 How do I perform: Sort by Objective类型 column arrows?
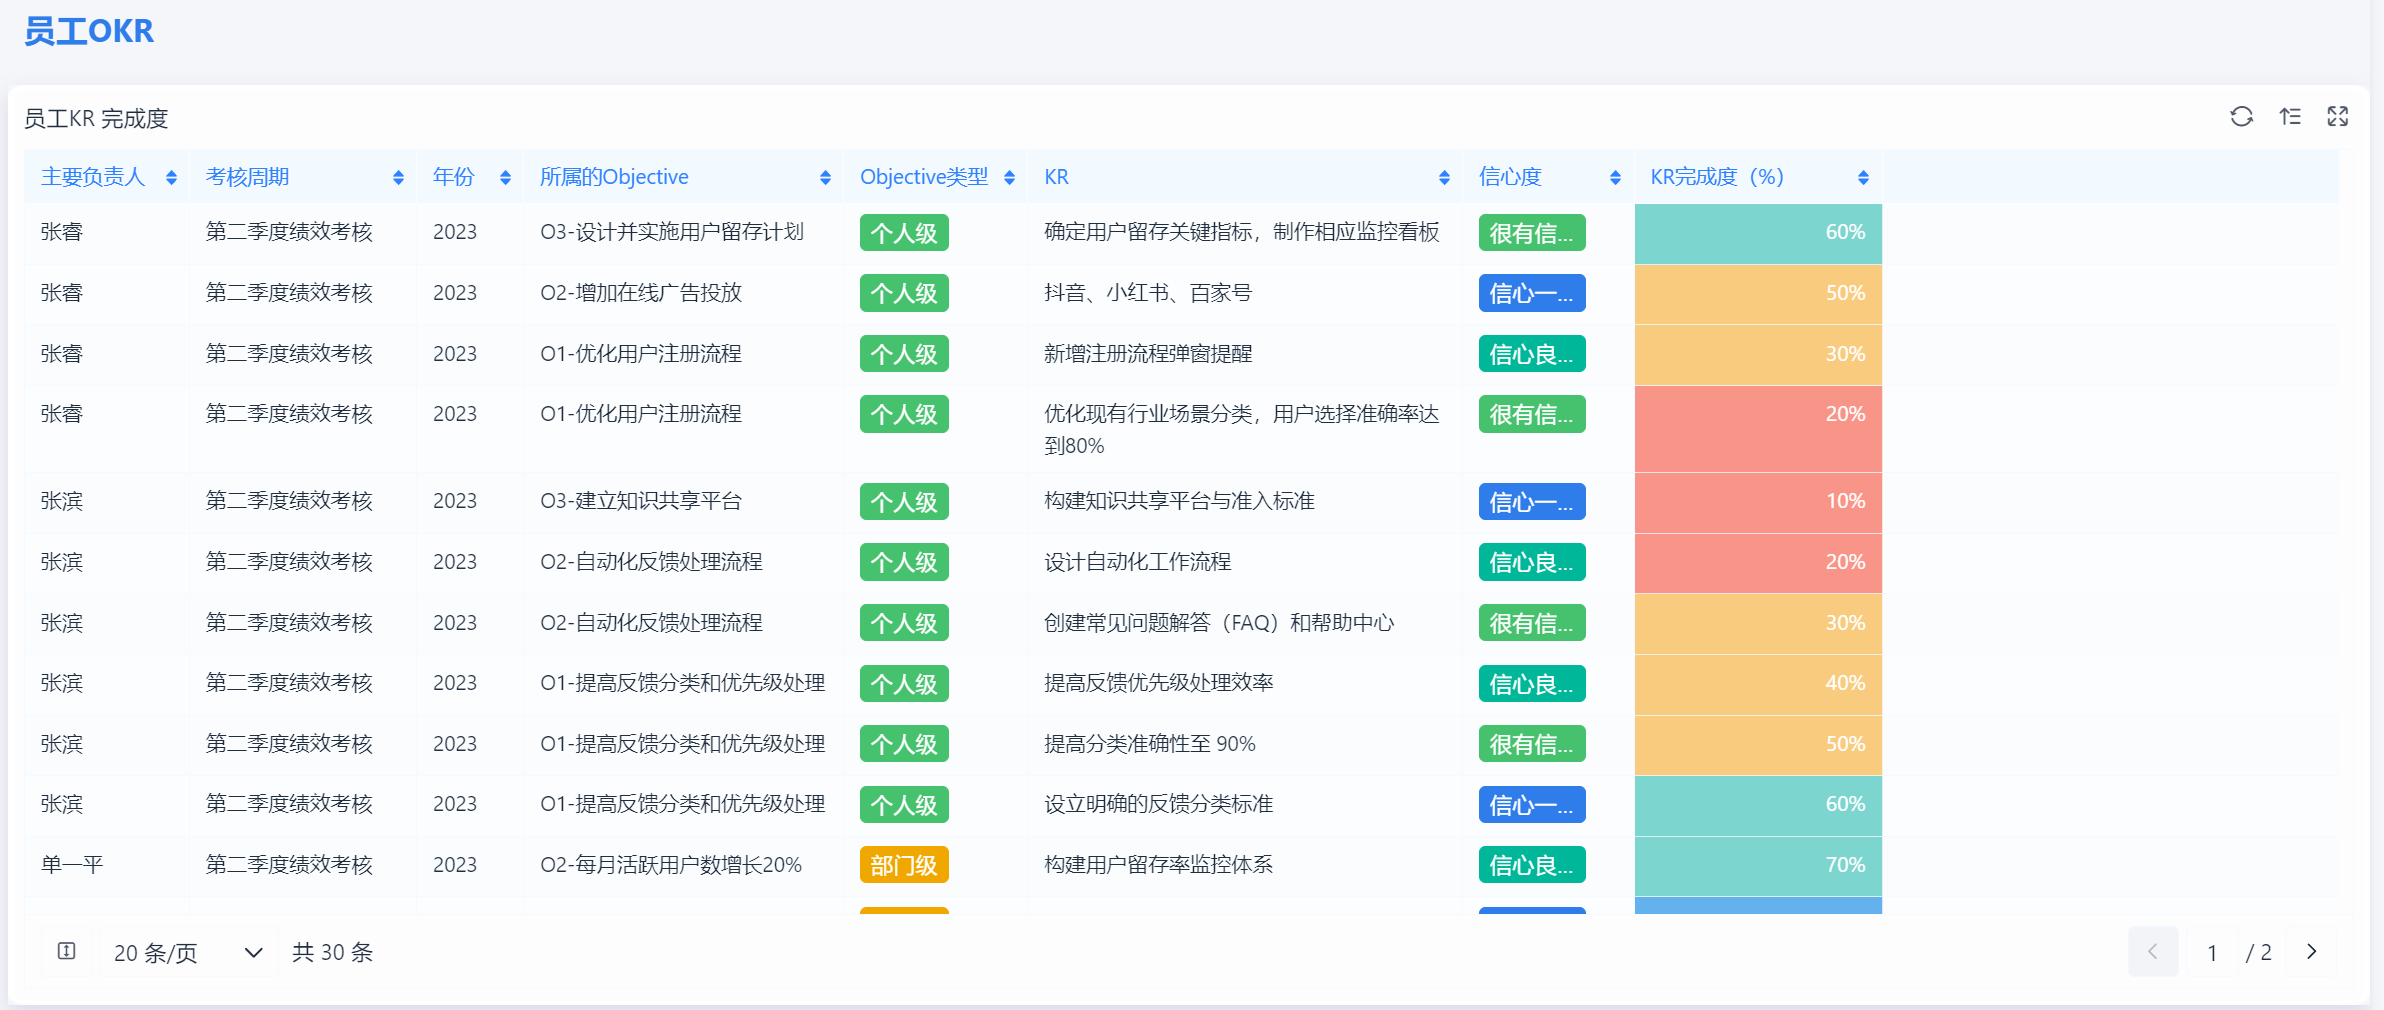point(1009,177)
